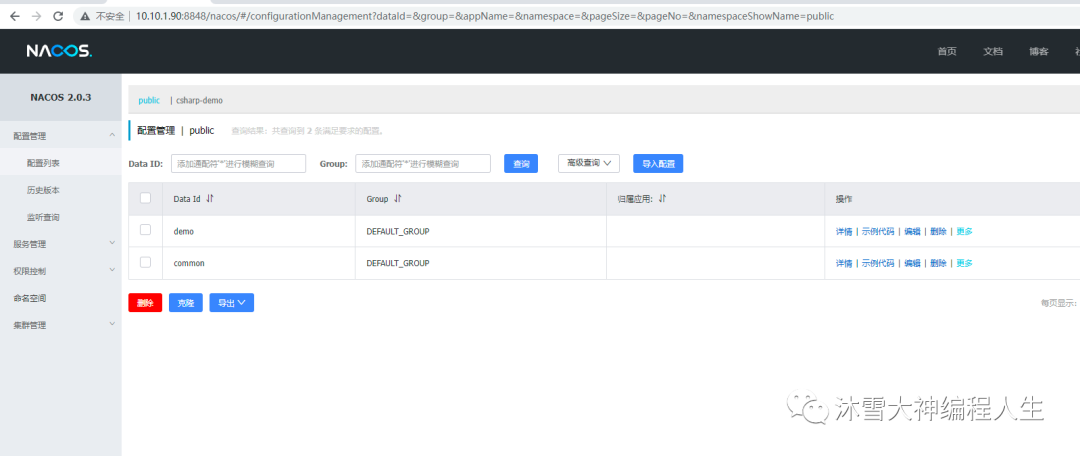Click the red 删除 button below table
The width and height of the screenshot is (1080, 456).
145,303
